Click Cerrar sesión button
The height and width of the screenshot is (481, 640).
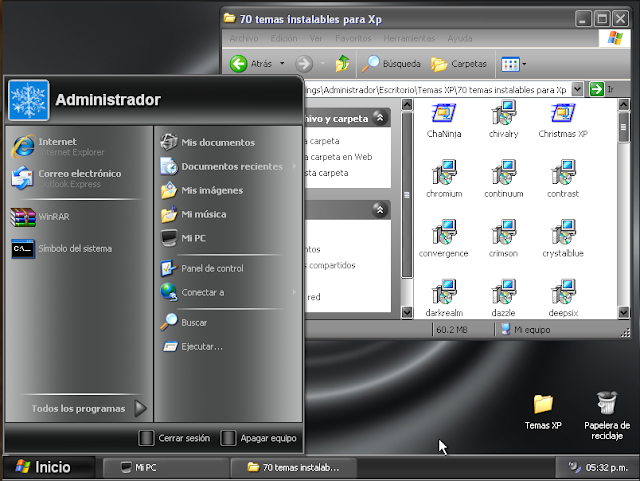coord(175,438)
